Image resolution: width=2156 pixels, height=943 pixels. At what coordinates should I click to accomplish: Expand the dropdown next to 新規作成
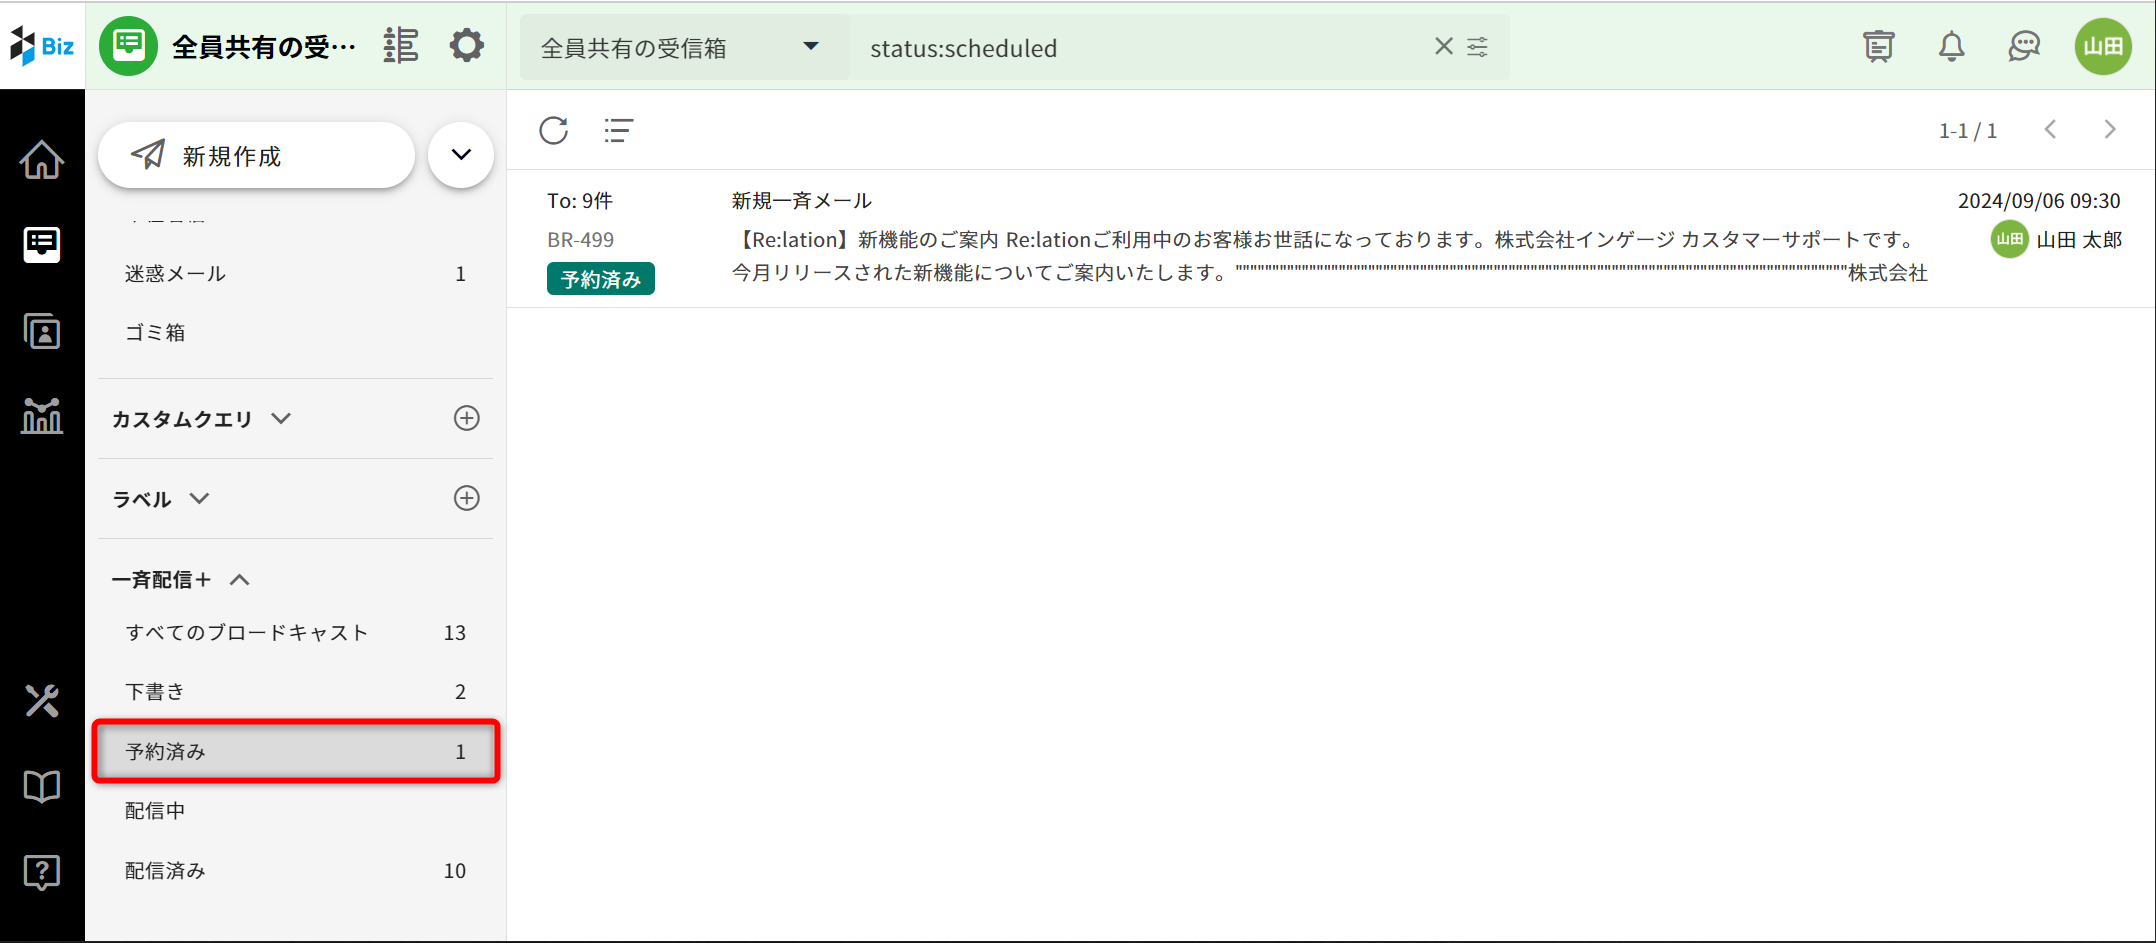(461, 155)
